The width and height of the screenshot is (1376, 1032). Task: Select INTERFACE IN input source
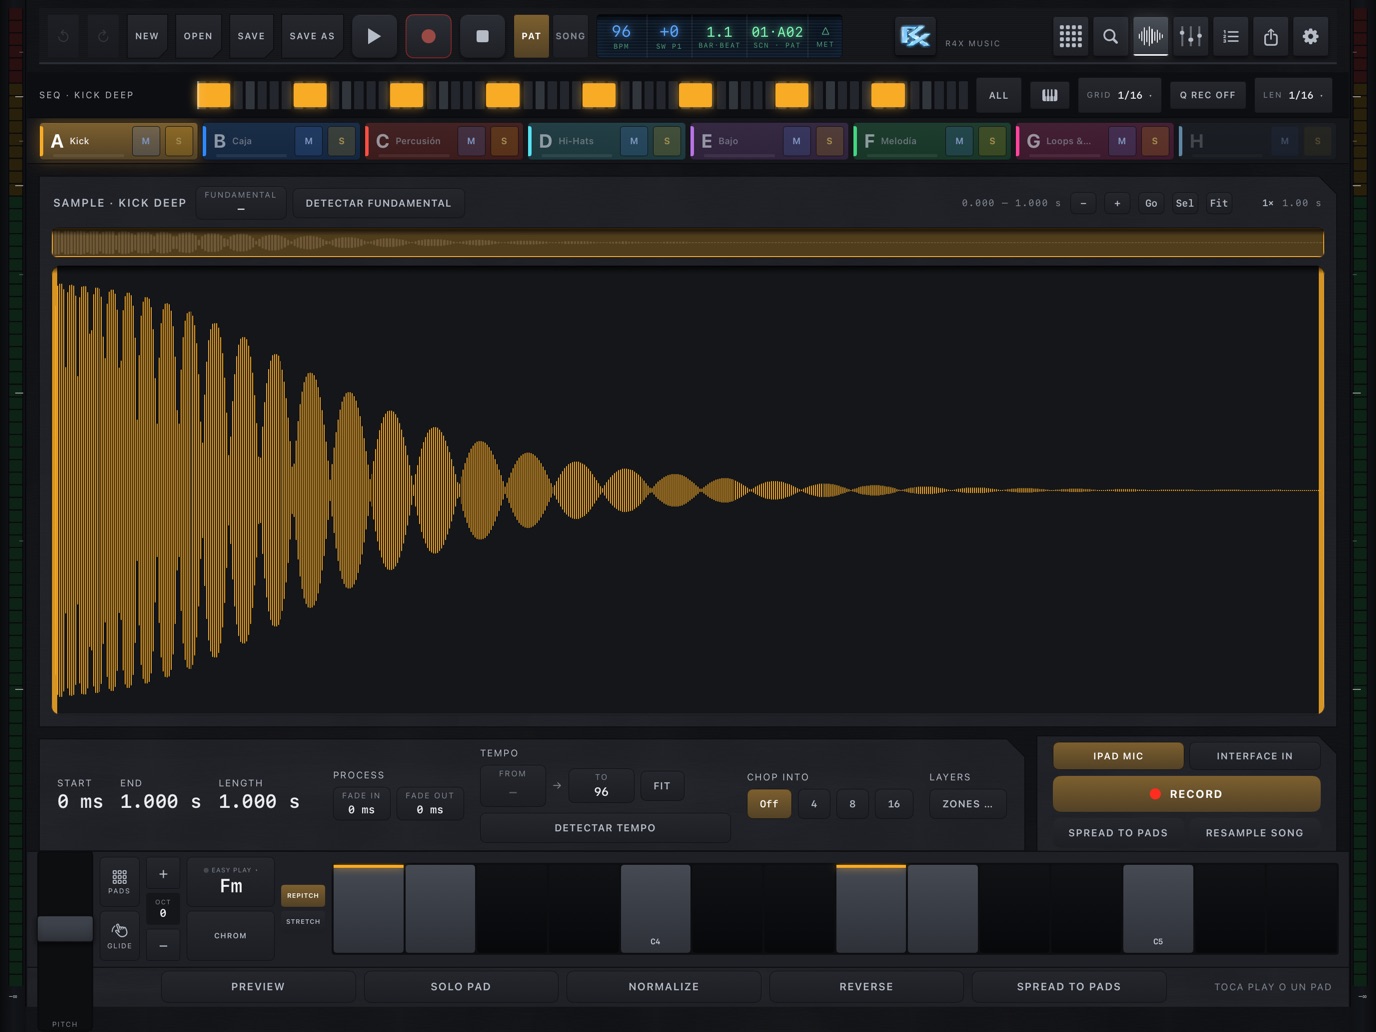[1254, 756]
